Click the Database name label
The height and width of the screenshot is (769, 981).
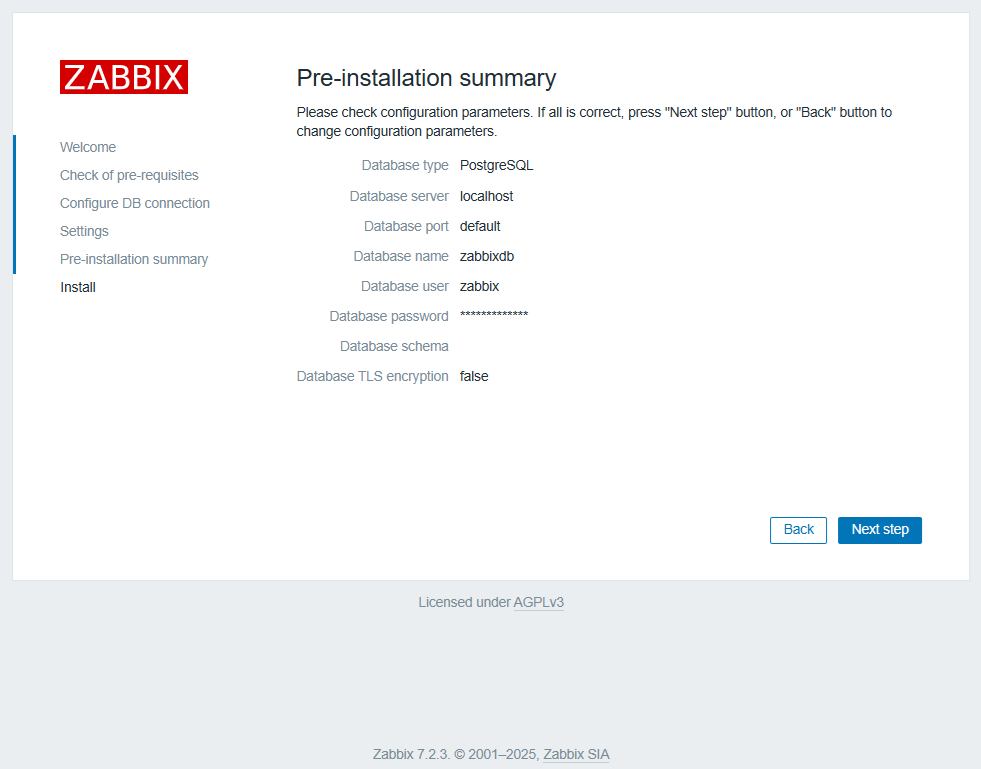(x=401, y=257)
